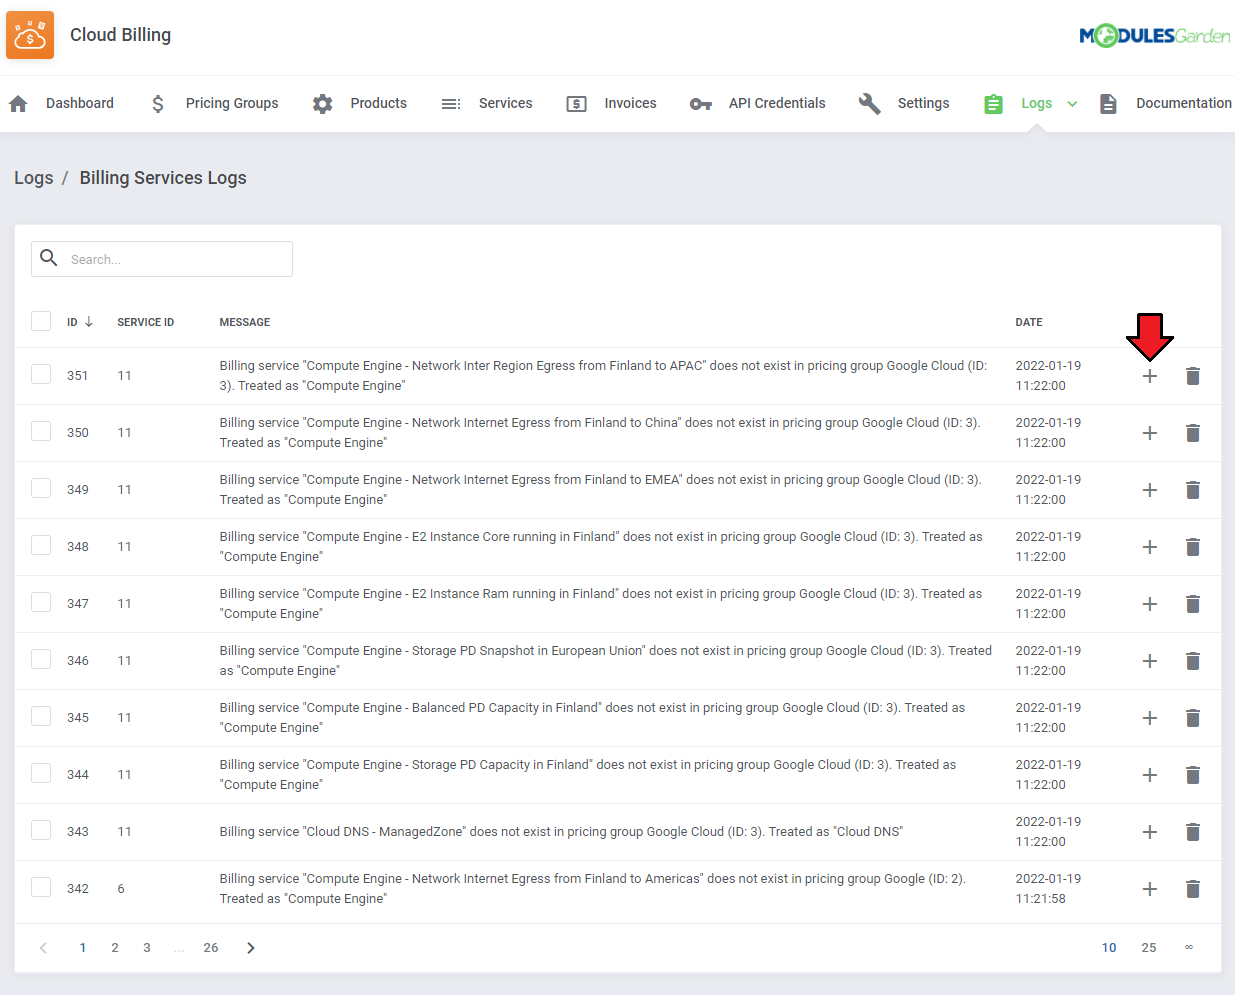
Task: Open the API Credentials tab
Action: (x=757, y=104)
